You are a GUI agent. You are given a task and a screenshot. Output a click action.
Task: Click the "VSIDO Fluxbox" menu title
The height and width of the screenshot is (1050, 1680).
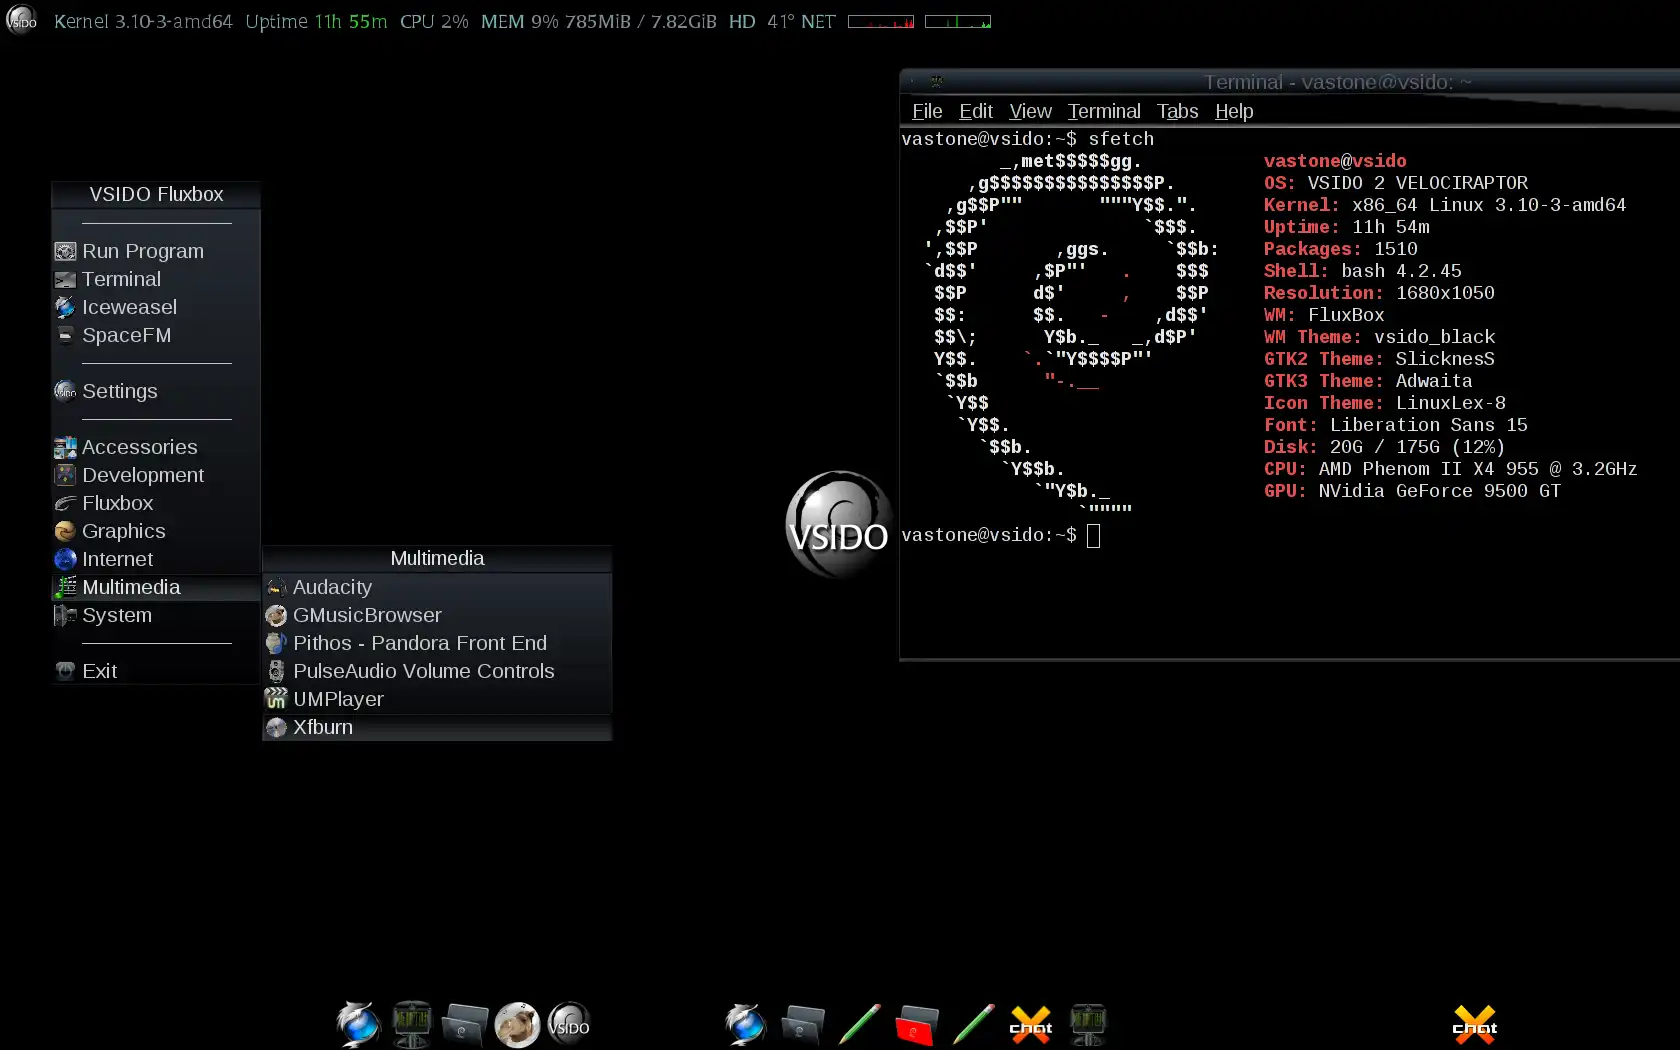[x=156, y=194]
